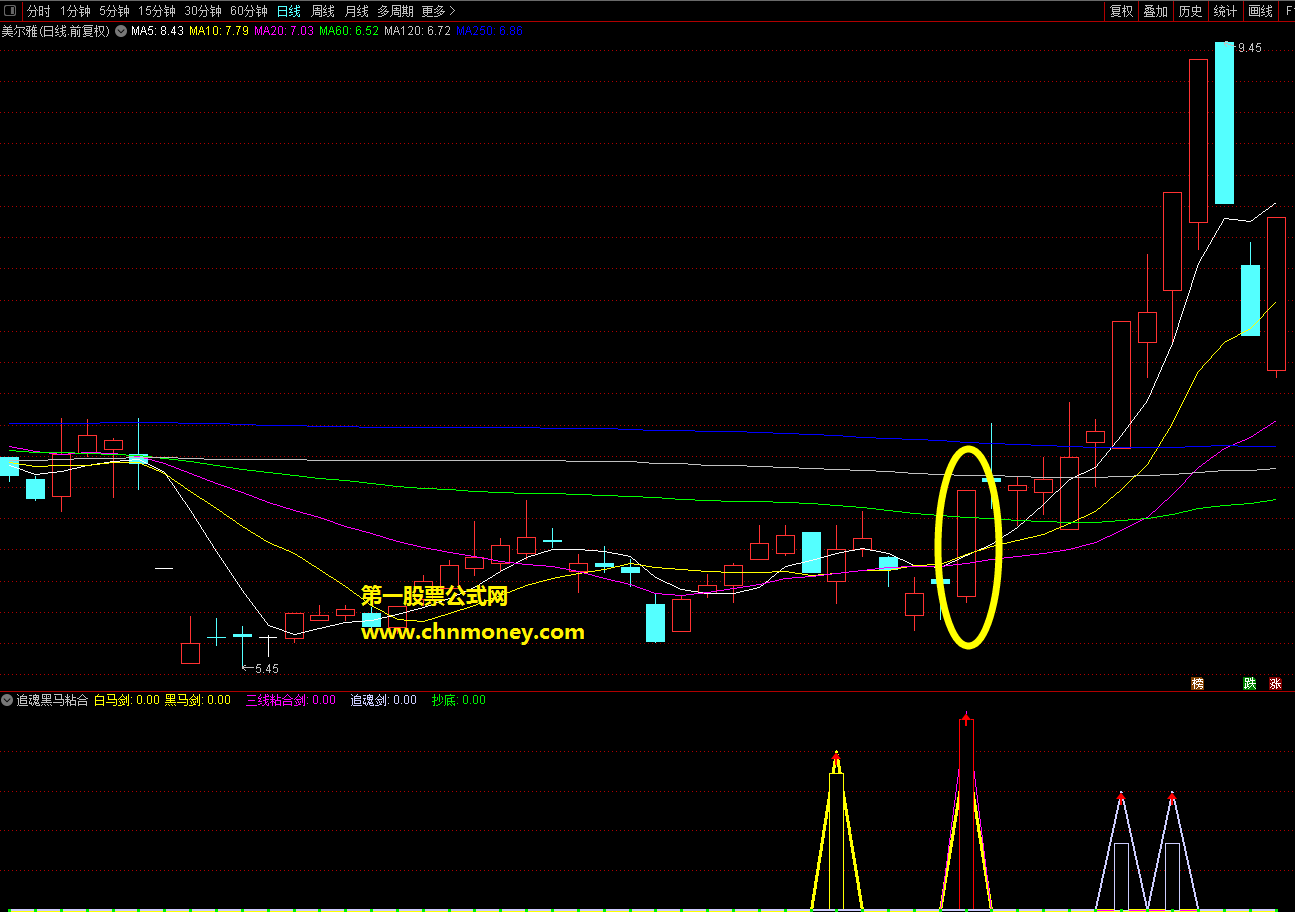Activate the 画线 drawing tools button
Image resolution: width=1295 pixels, height=912 pixels.
click(x=1260, y=11)
